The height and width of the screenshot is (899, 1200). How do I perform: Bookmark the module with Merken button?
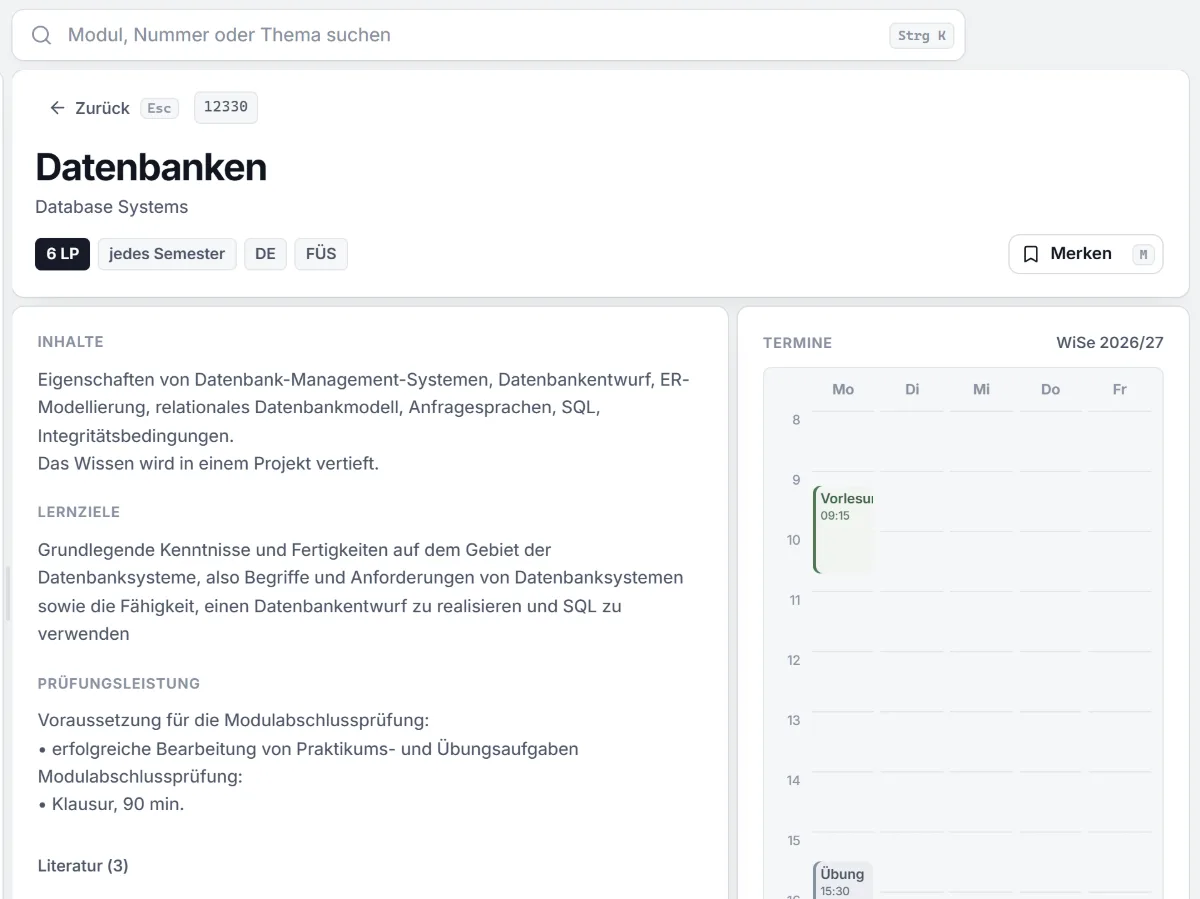pyautogui.click(x=1086, y=254)
